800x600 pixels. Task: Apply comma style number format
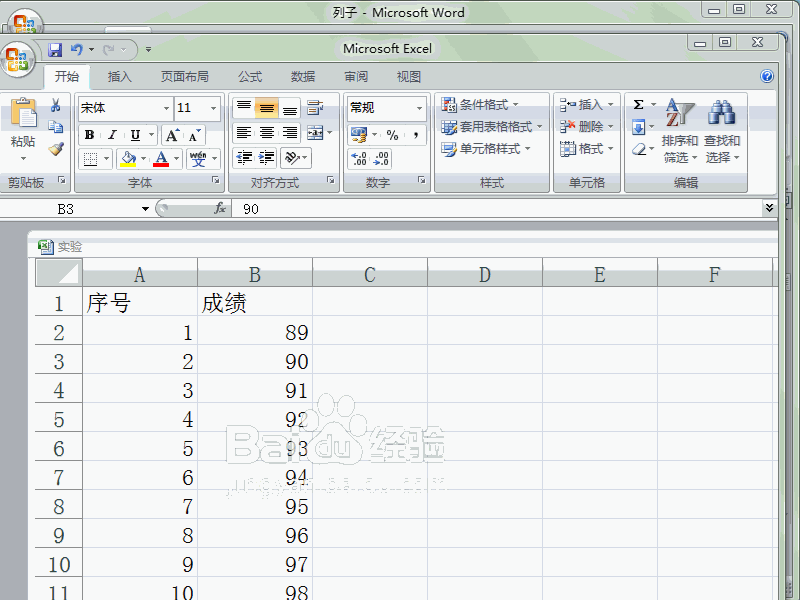(416, 135)
